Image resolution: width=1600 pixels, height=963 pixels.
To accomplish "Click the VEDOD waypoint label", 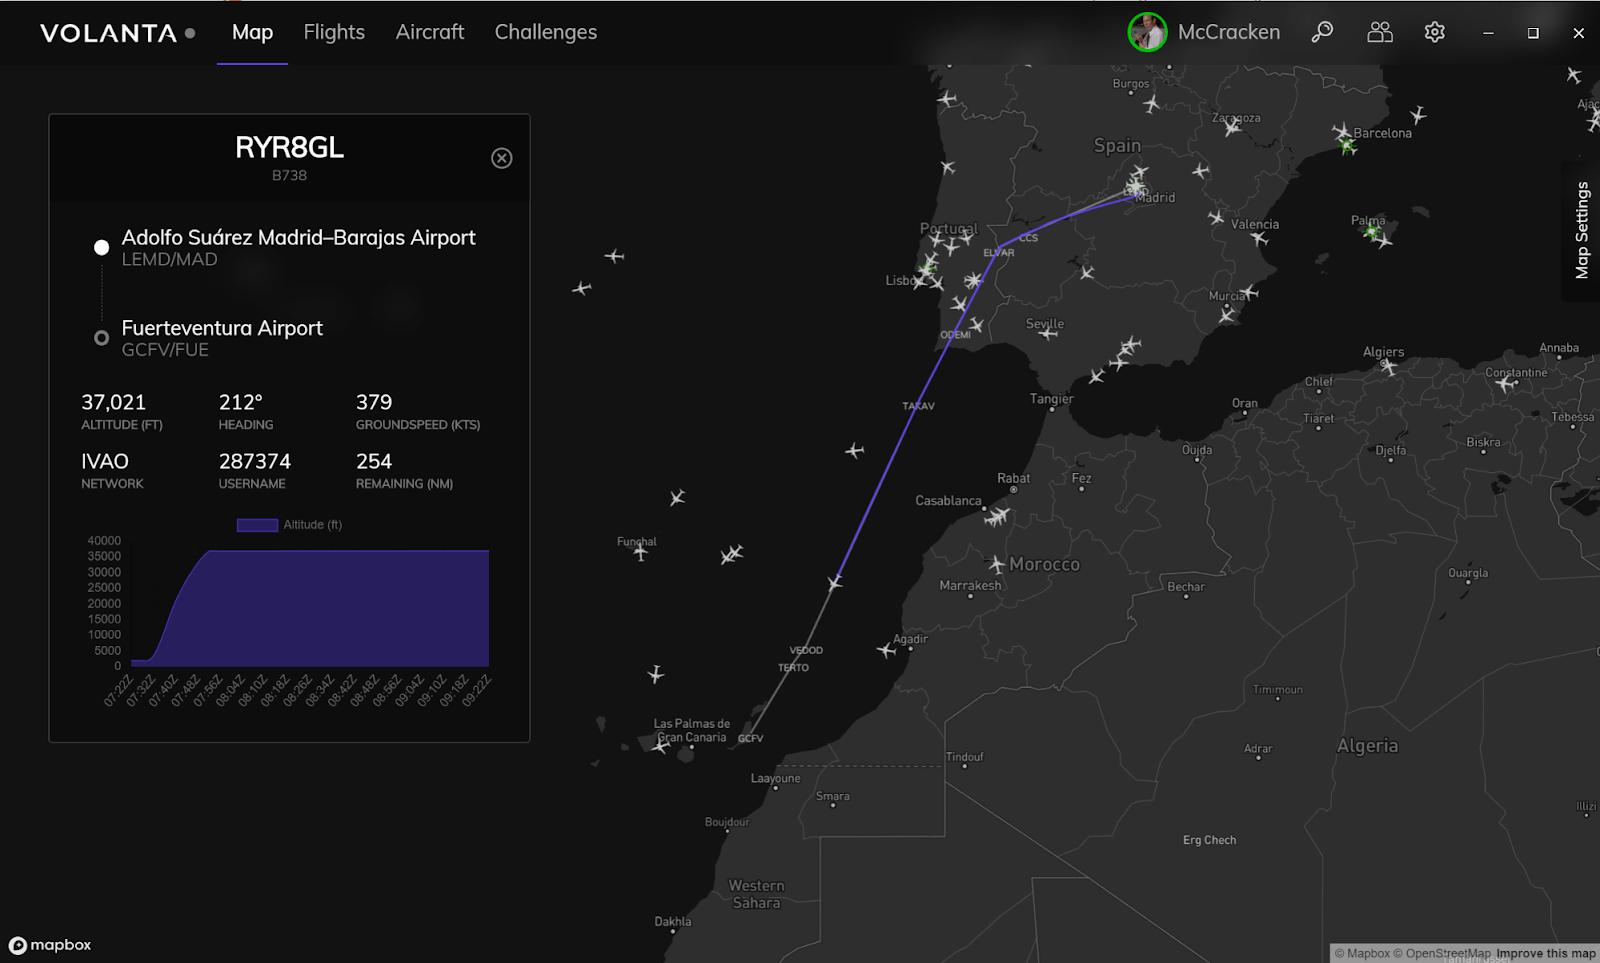I will point(806,650).
